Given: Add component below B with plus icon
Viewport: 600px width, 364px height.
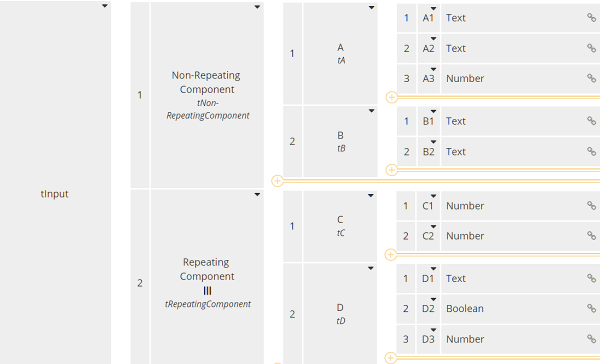Looking at the screenshot, I should pyautogui.click(x=277, y=181).
